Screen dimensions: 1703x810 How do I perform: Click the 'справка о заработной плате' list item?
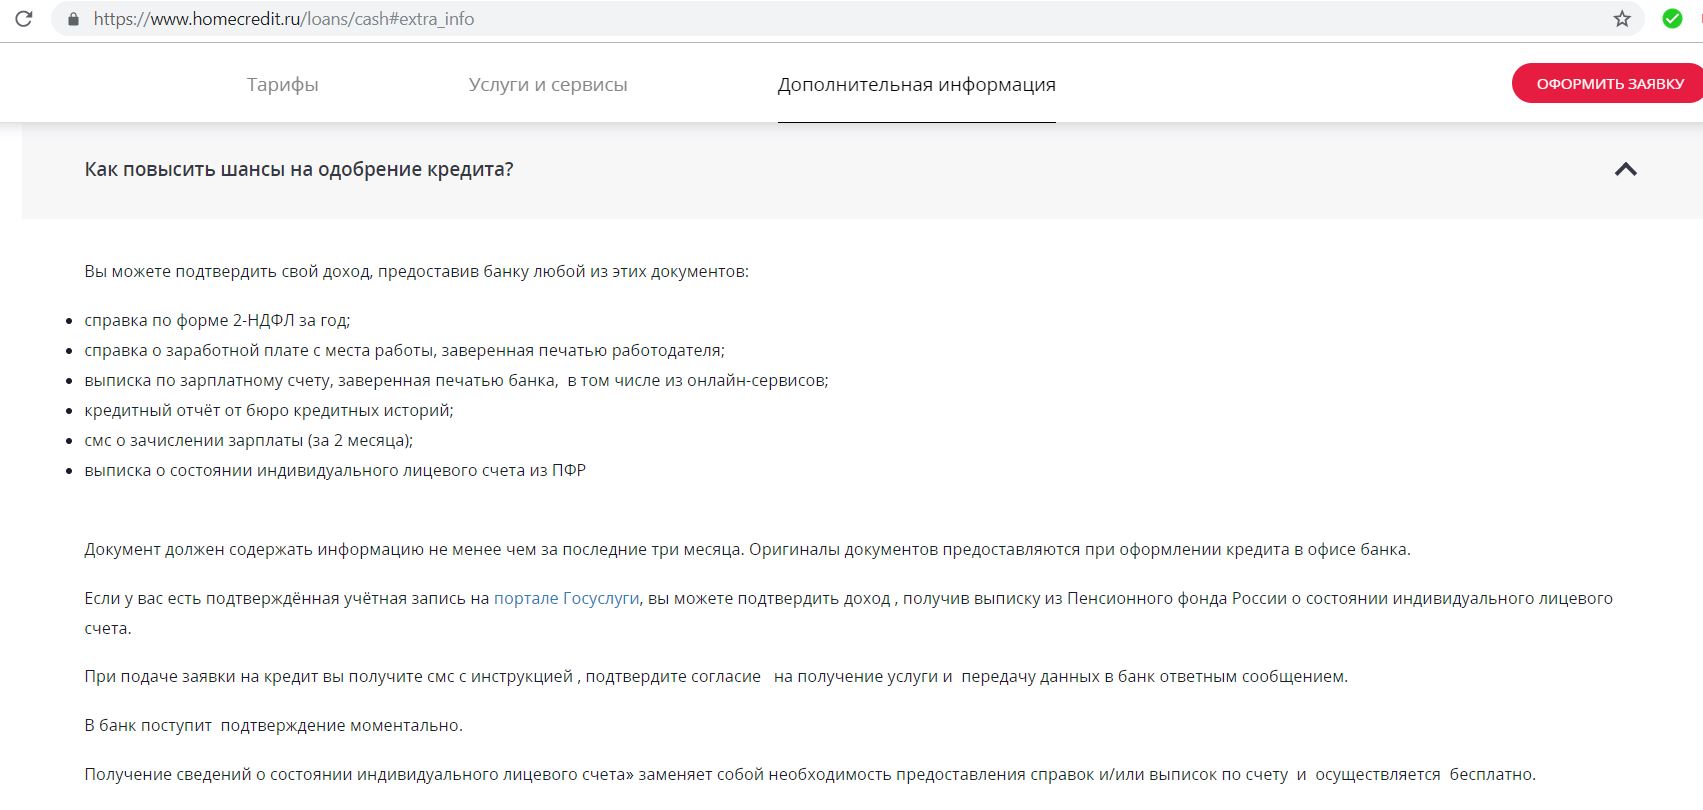tap(404, 351)
